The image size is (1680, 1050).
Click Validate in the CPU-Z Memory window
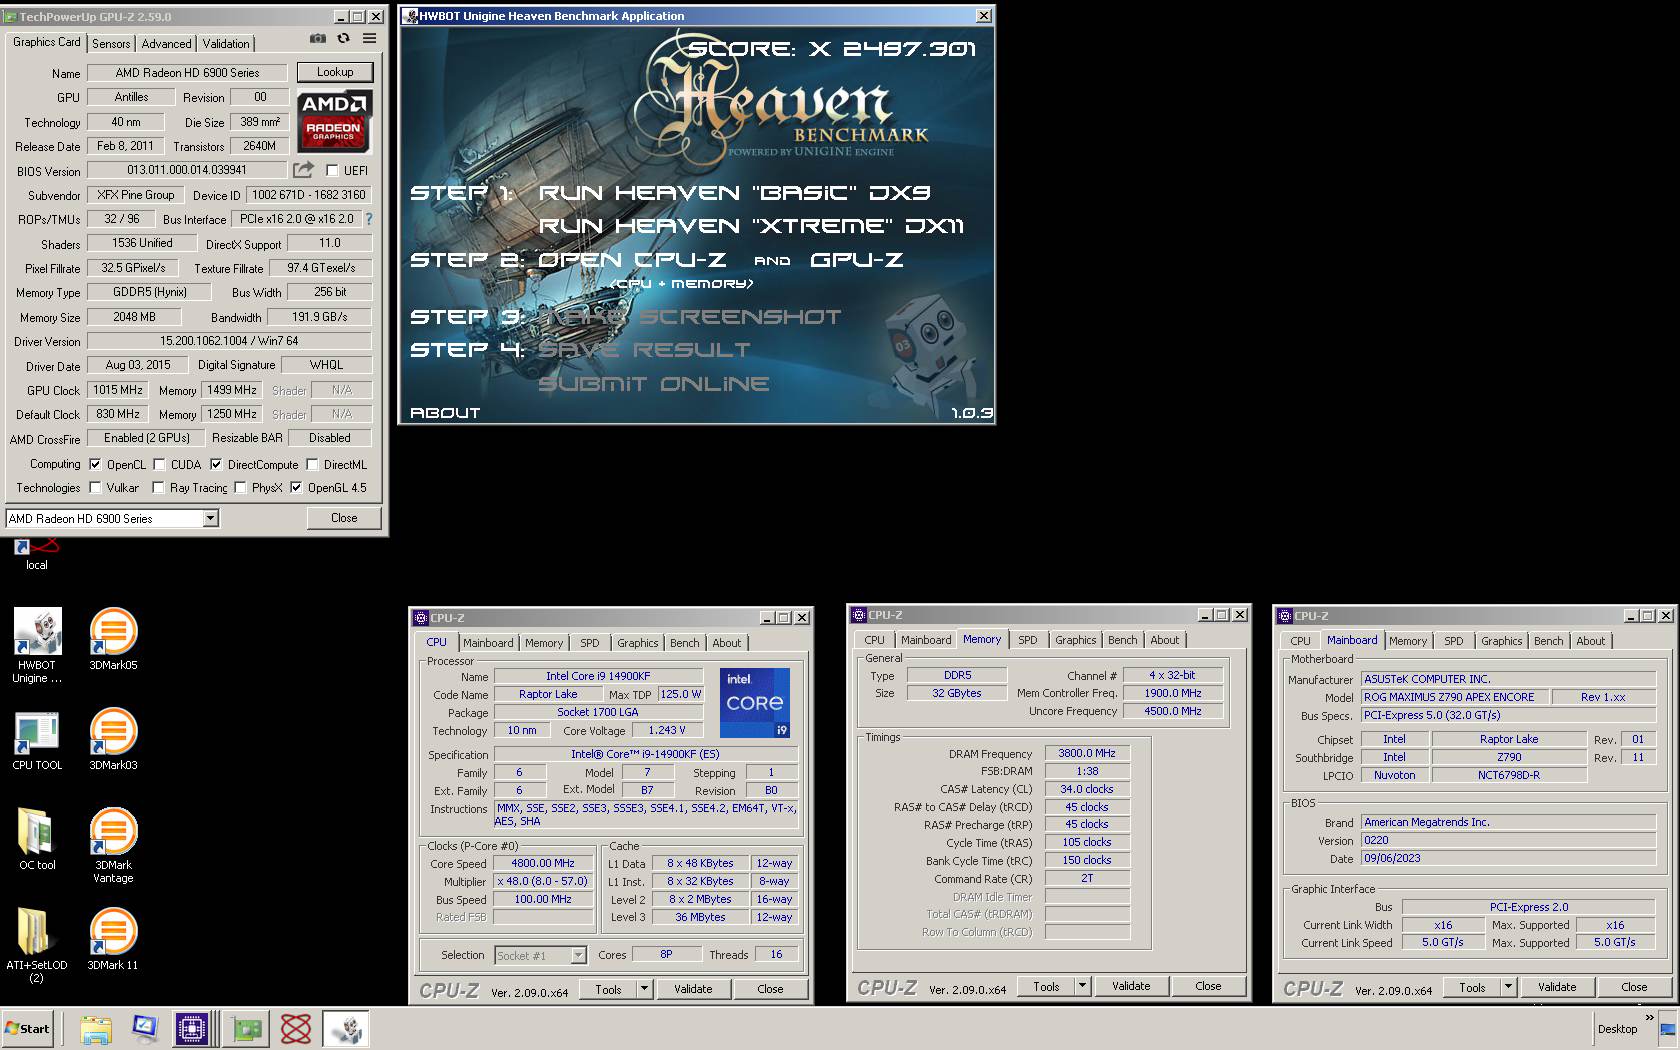tap(1131, 986)
